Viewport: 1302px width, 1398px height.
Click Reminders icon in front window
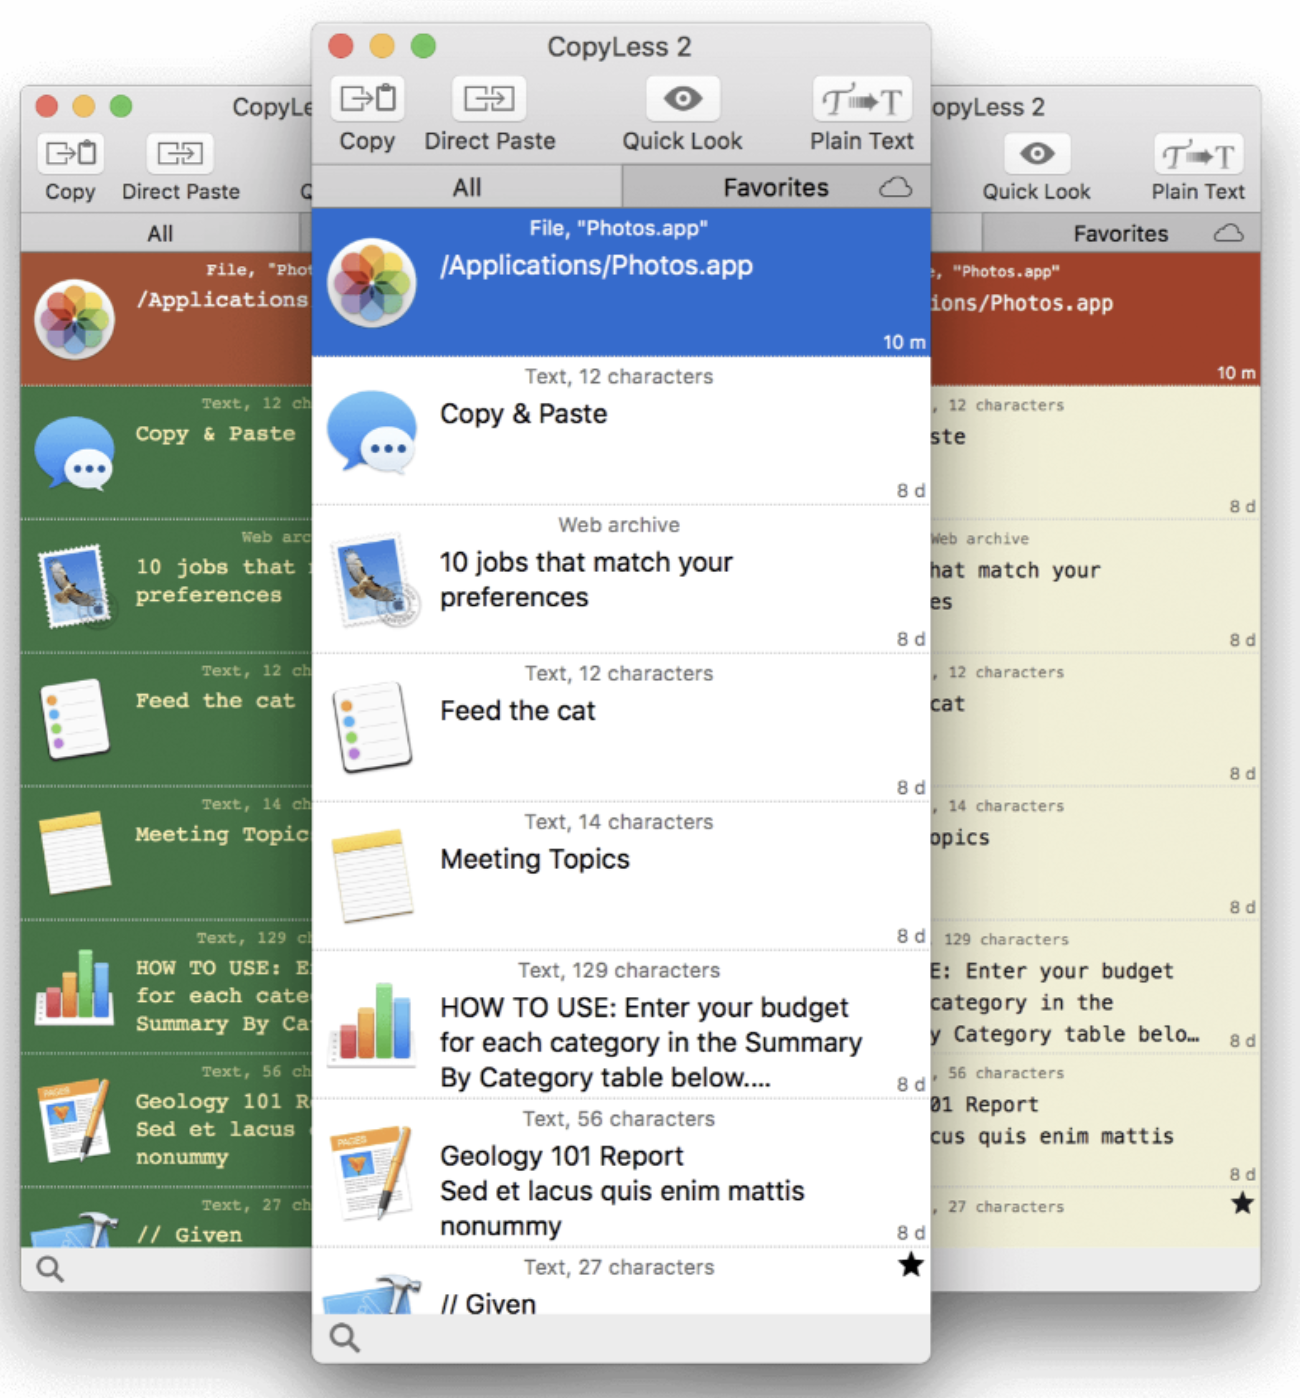pos(372,727)
